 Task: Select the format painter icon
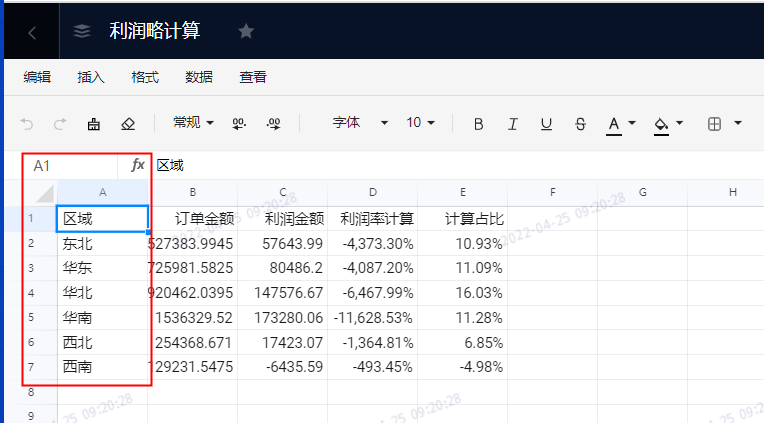click(94, 124)
